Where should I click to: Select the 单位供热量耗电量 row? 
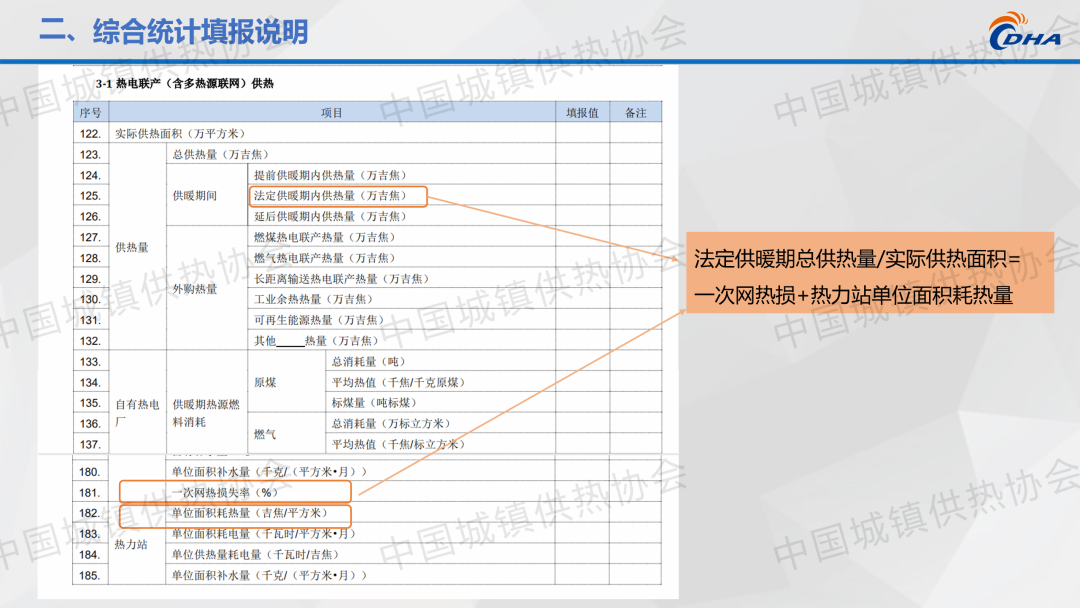[255, 554]
